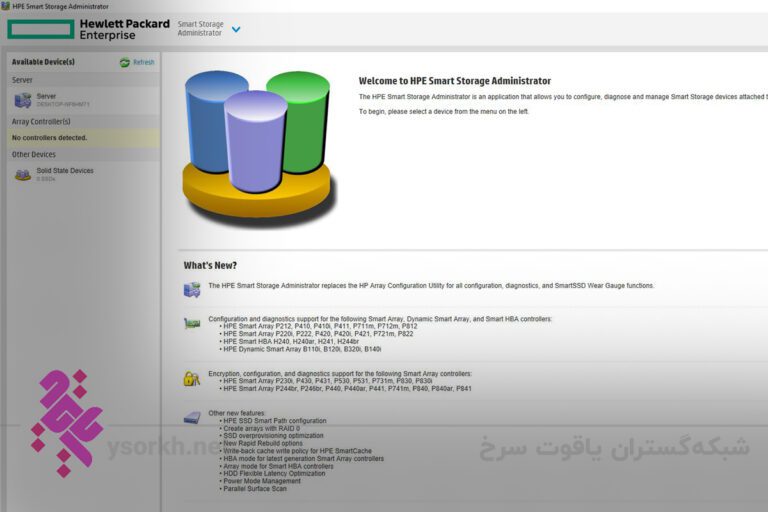Click the 'No controllers detected.' message
The height and width of the screenshot is (512, 768).
(x=49, y=138)
